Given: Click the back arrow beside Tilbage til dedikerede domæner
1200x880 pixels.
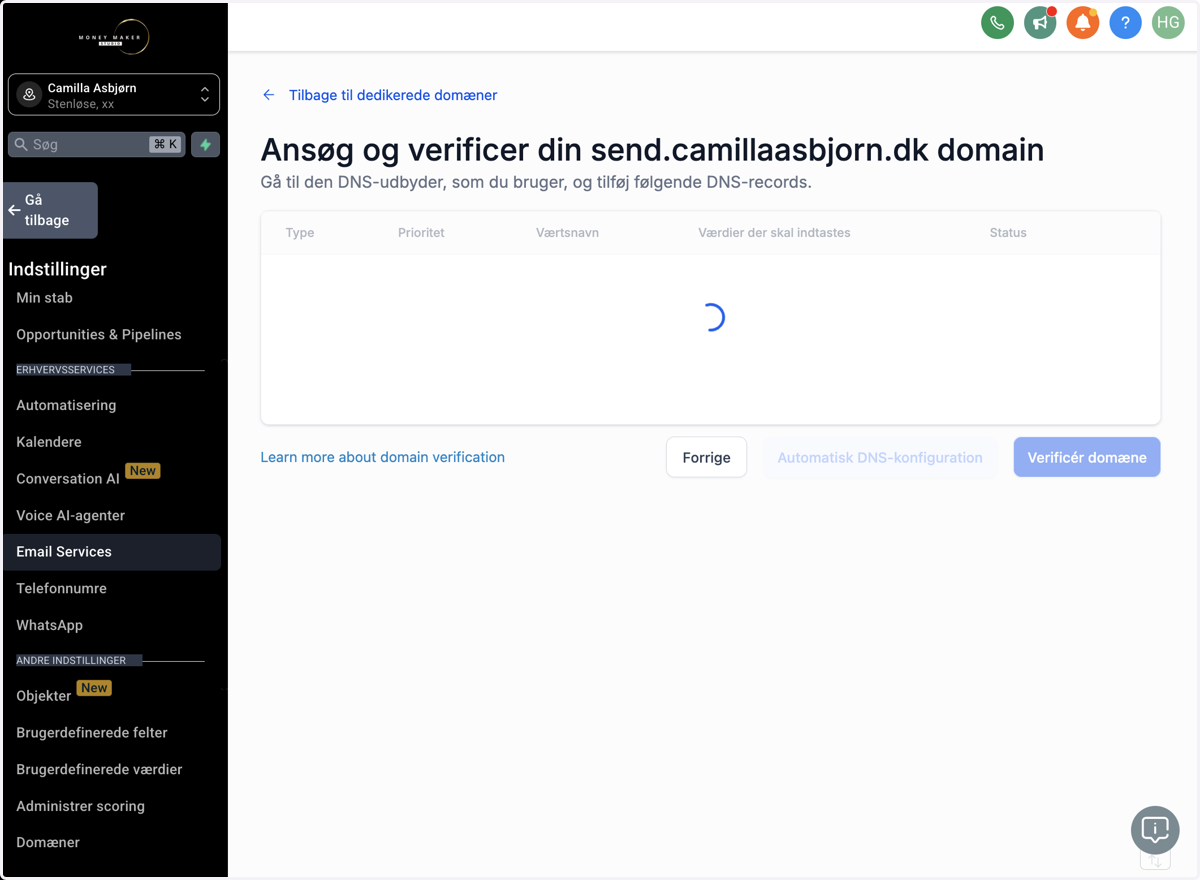Looking at the screenshot, I should pos(268,95).
